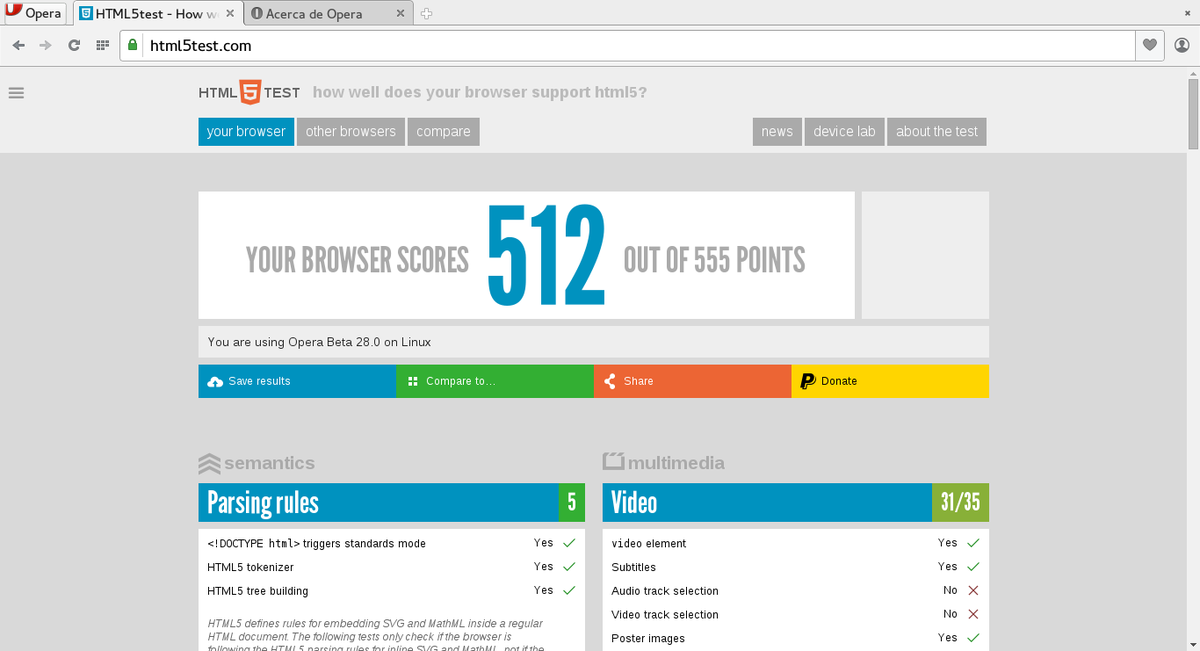This screenshot has height=651, width=1200.
Task: Go forward to next page
Action: [x=46, y=45]
